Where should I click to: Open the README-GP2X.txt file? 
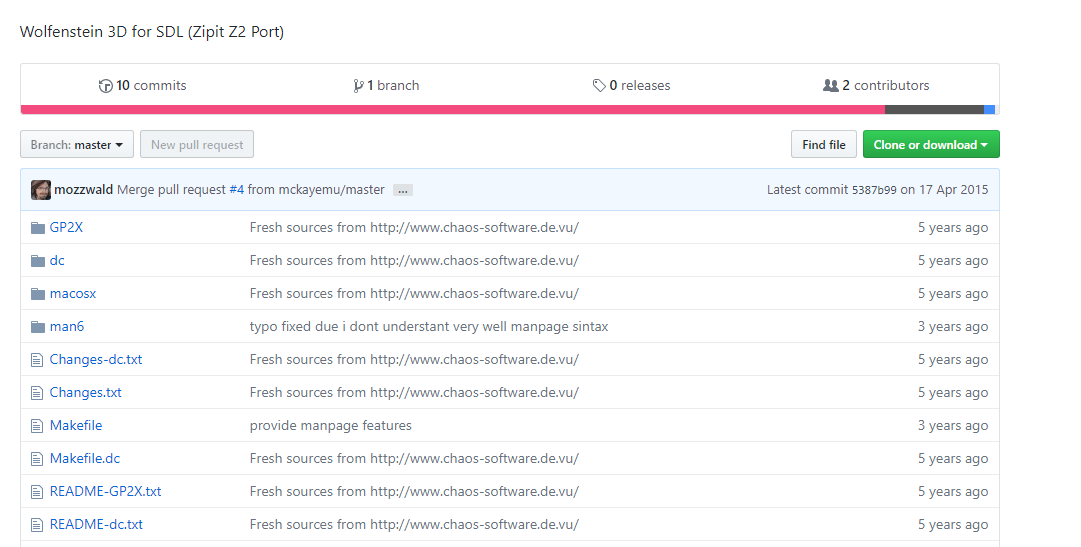point(105,493)
